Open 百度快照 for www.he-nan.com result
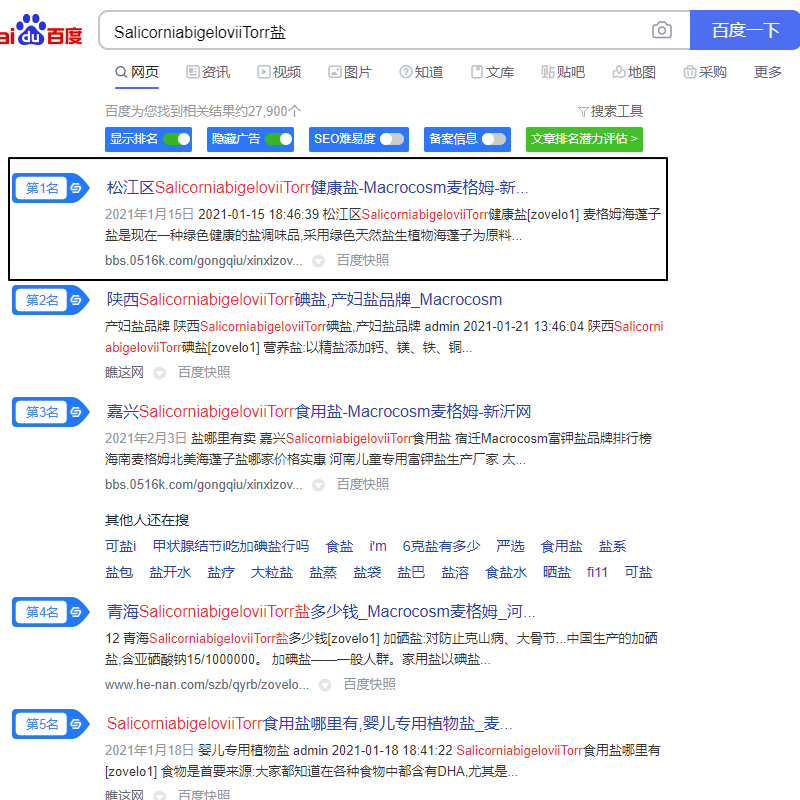The image size is (800, 800). click(x=369, y=684)
